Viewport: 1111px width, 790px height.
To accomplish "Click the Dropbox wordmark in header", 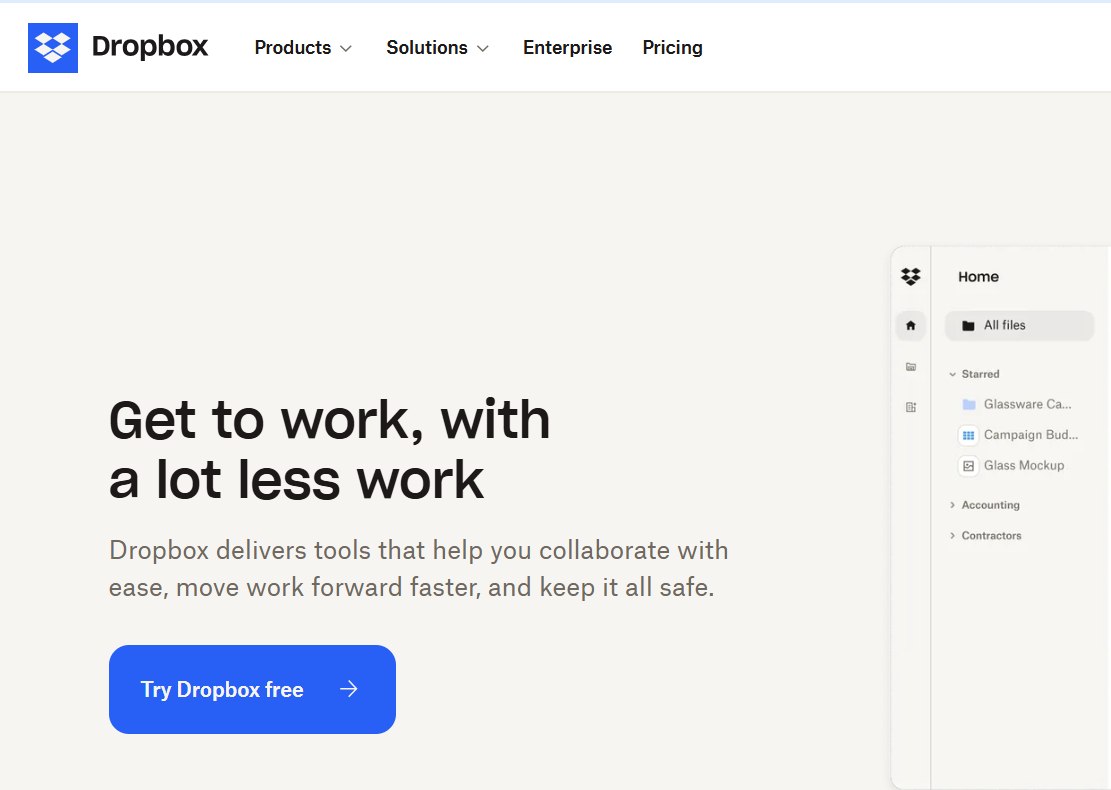I will click(150, 47).
